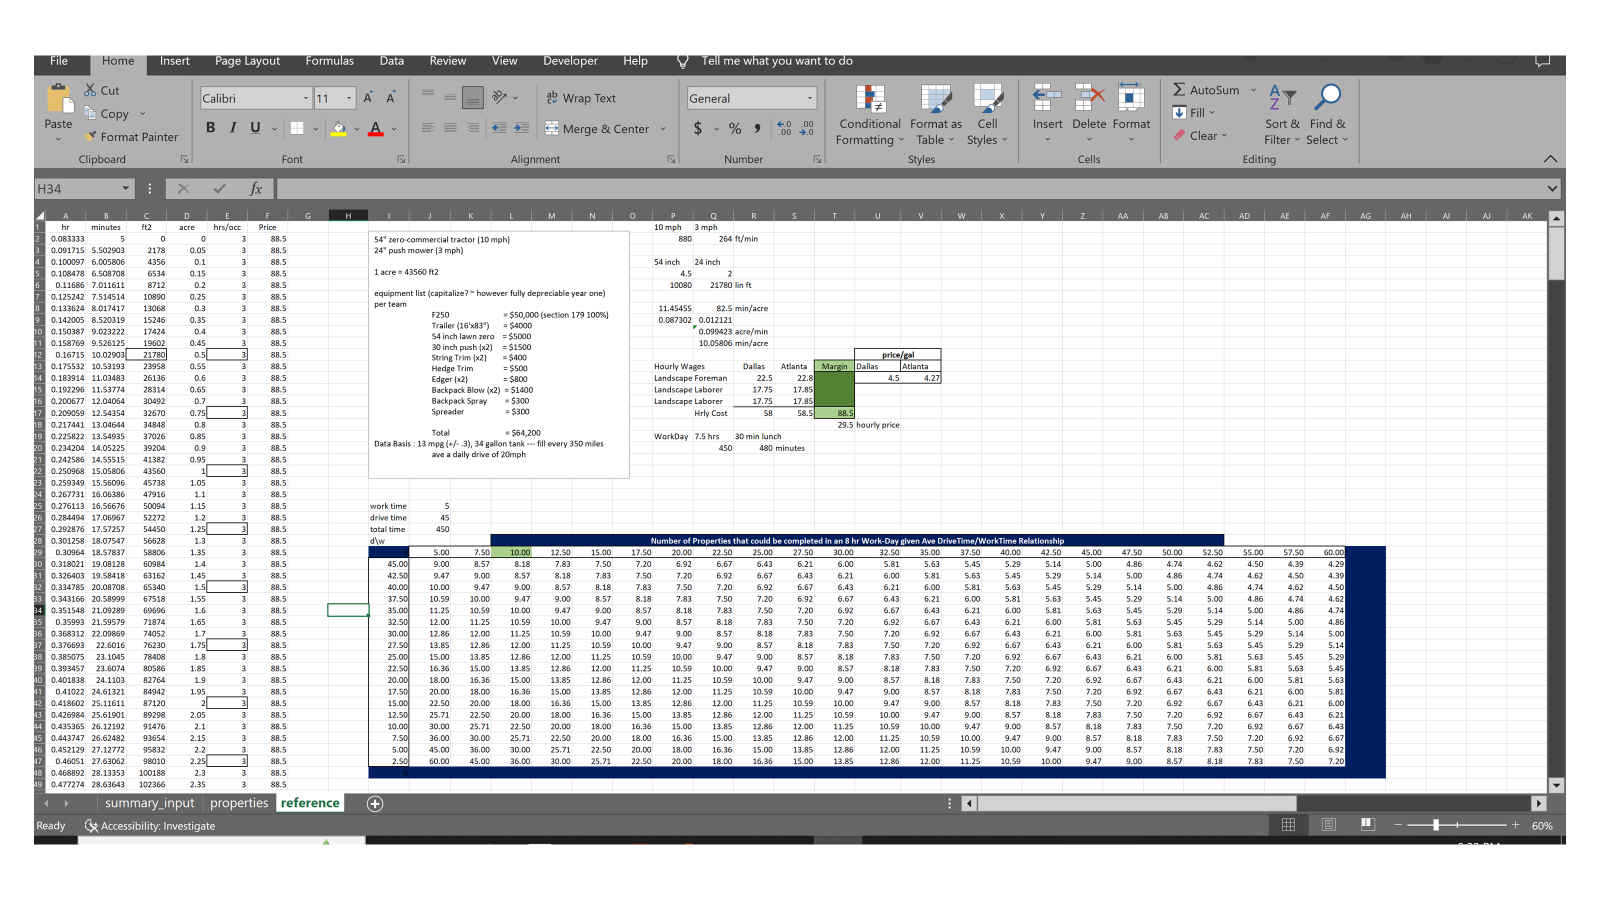Screen dimensions: 1600x900
Task: Click Decrease Decimal icon
Action: tap(806, 128)
